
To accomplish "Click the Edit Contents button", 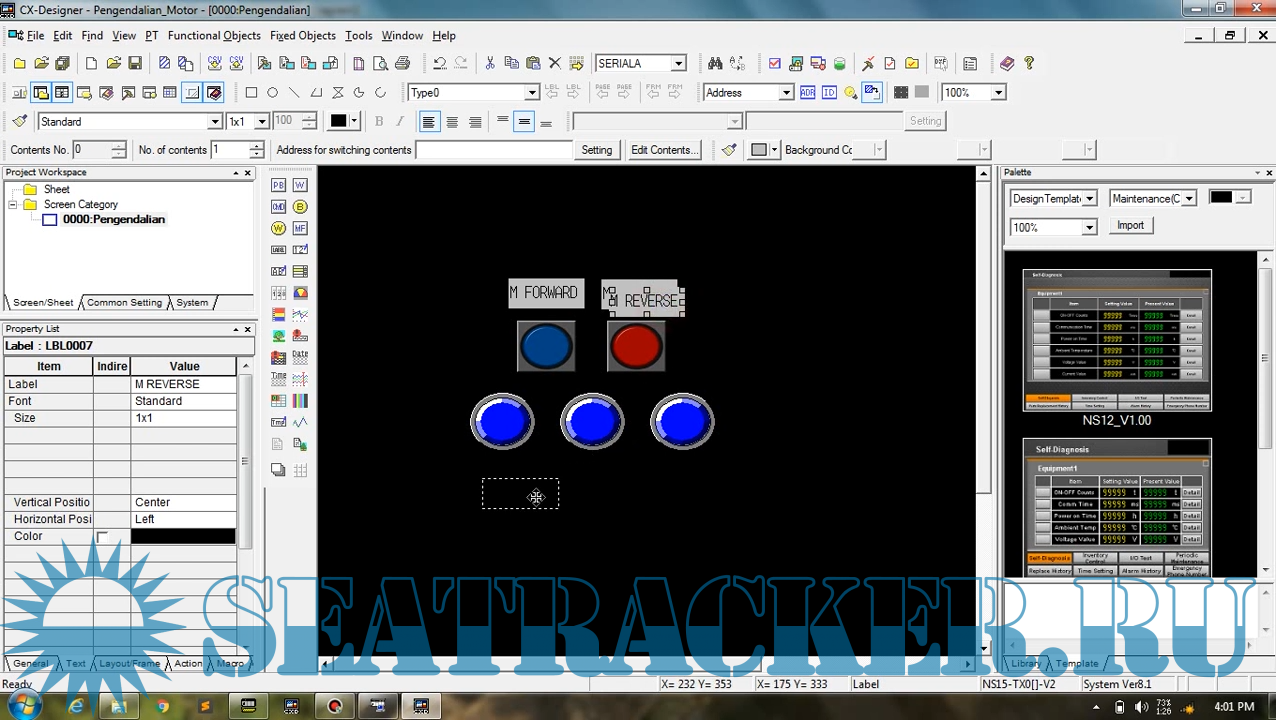I will coord(662,150).
